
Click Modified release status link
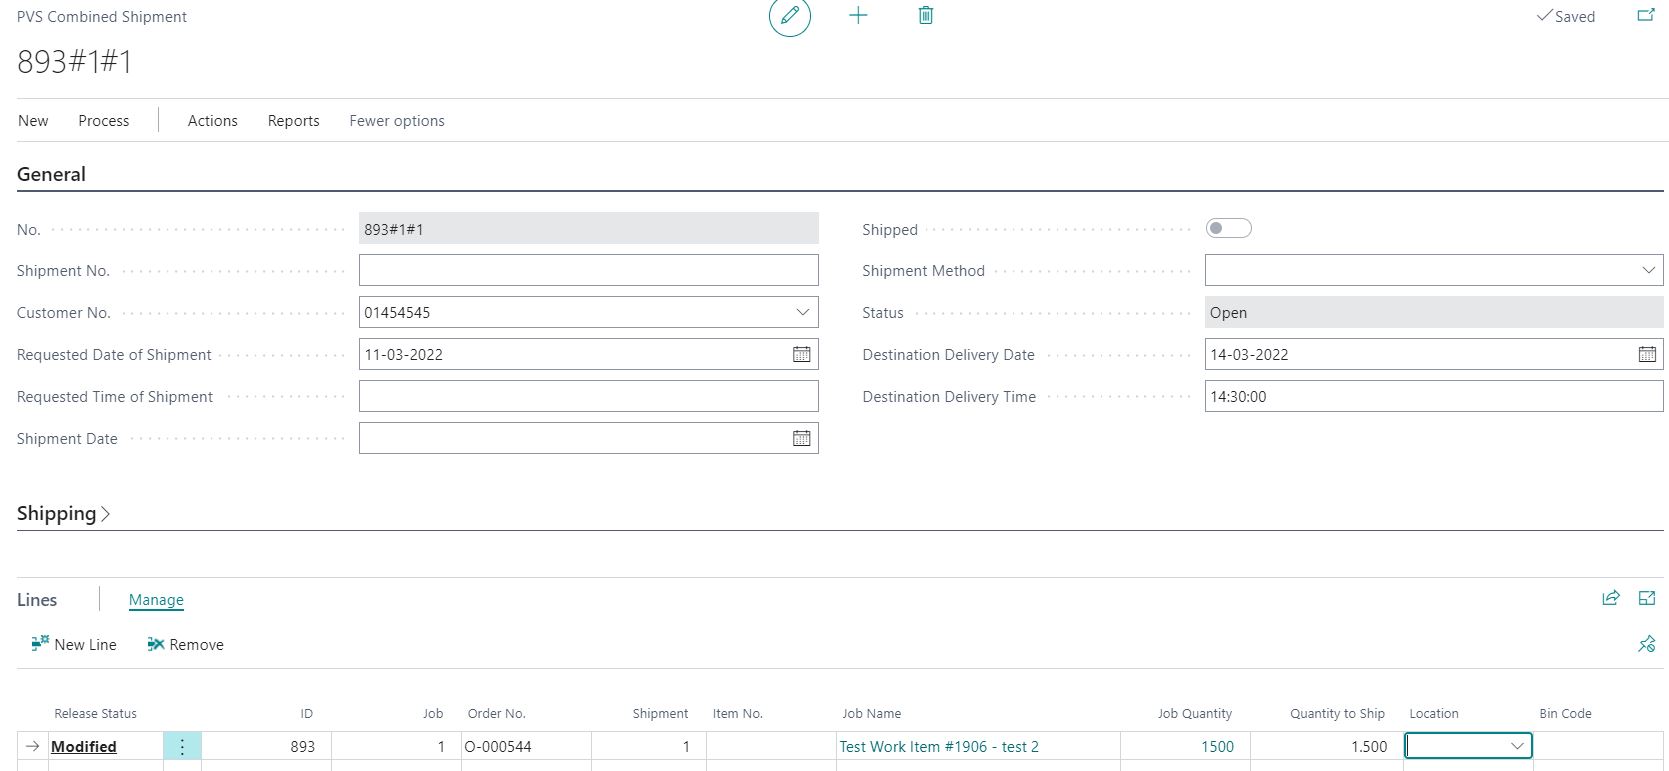[84, 746]
